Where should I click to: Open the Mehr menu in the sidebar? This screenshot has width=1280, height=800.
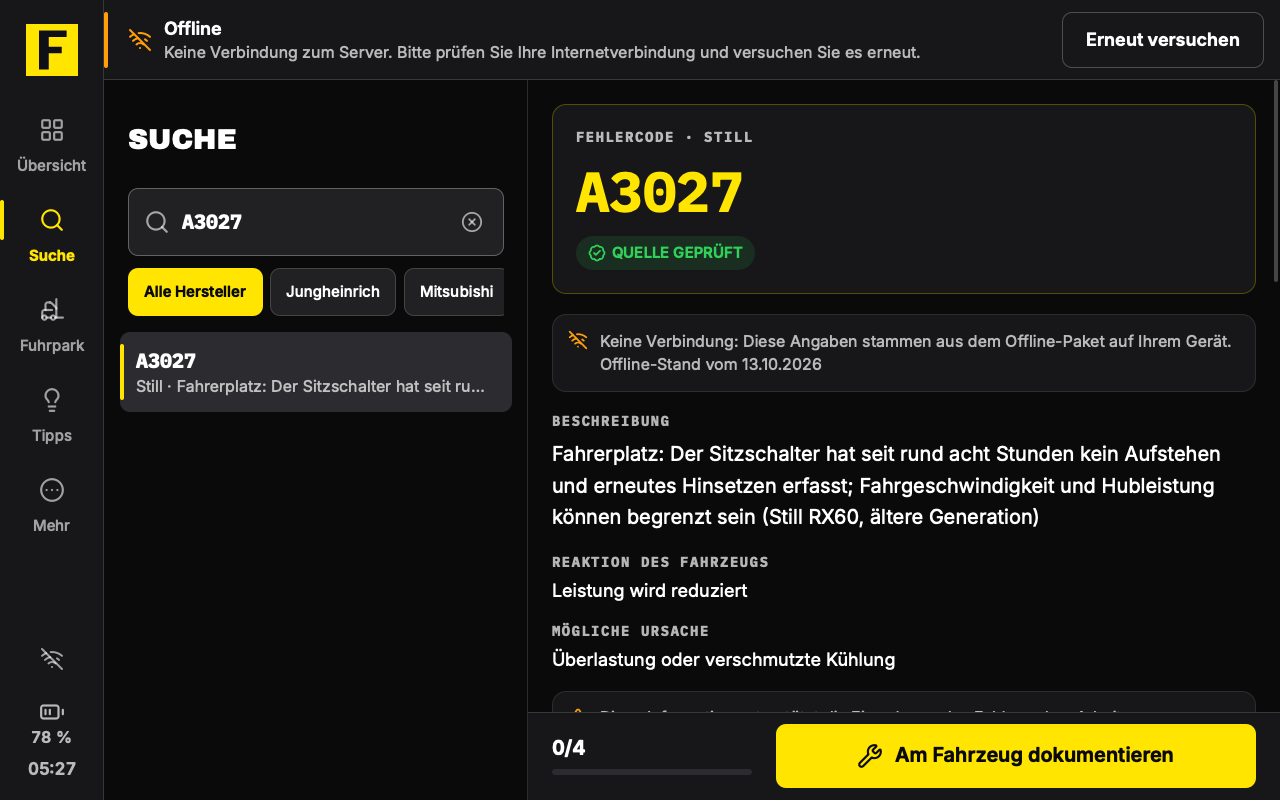coord(52,506)
